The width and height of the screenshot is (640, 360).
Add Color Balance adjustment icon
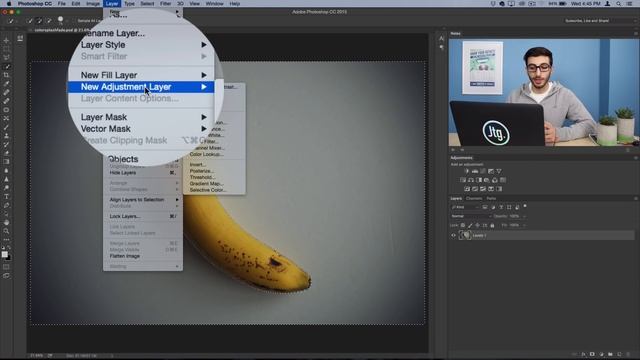point(471,180)
